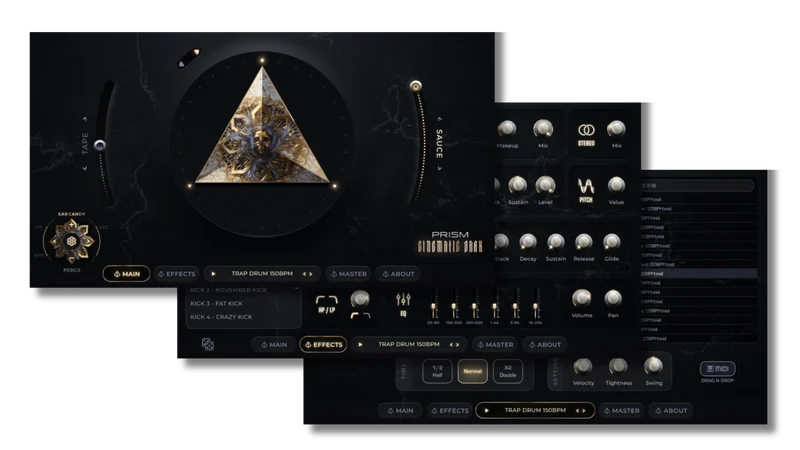The image size is (800, 450).
Task: Toggle the EQ module icon
Action: [403, 305]
